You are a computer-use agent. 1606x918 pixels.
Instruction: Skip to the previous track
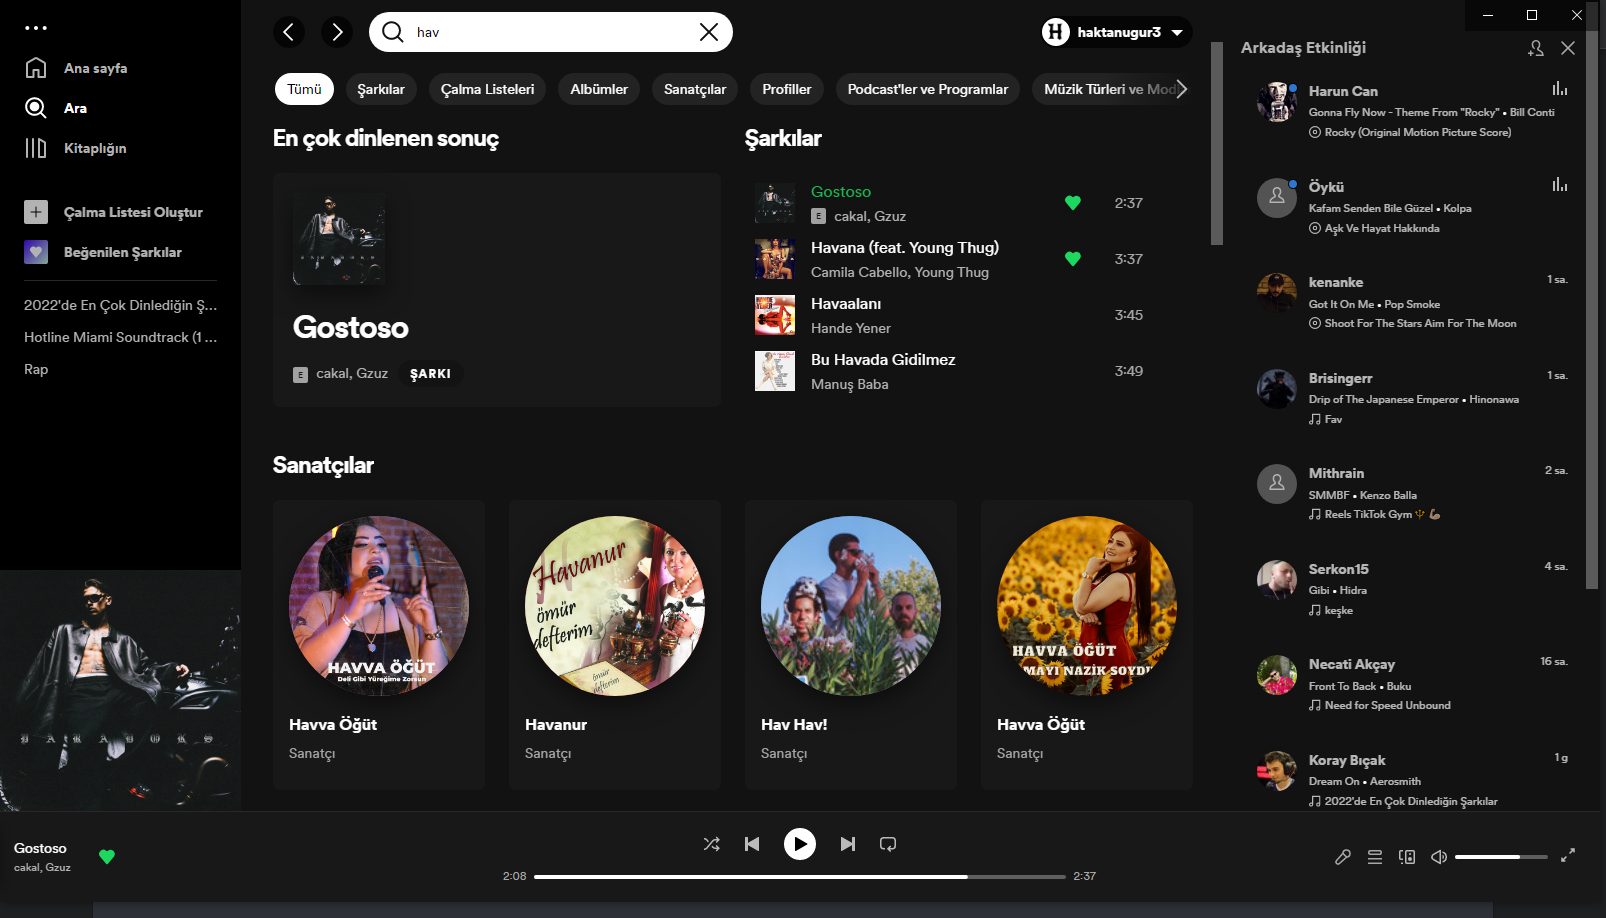click(x=752, y=844)
